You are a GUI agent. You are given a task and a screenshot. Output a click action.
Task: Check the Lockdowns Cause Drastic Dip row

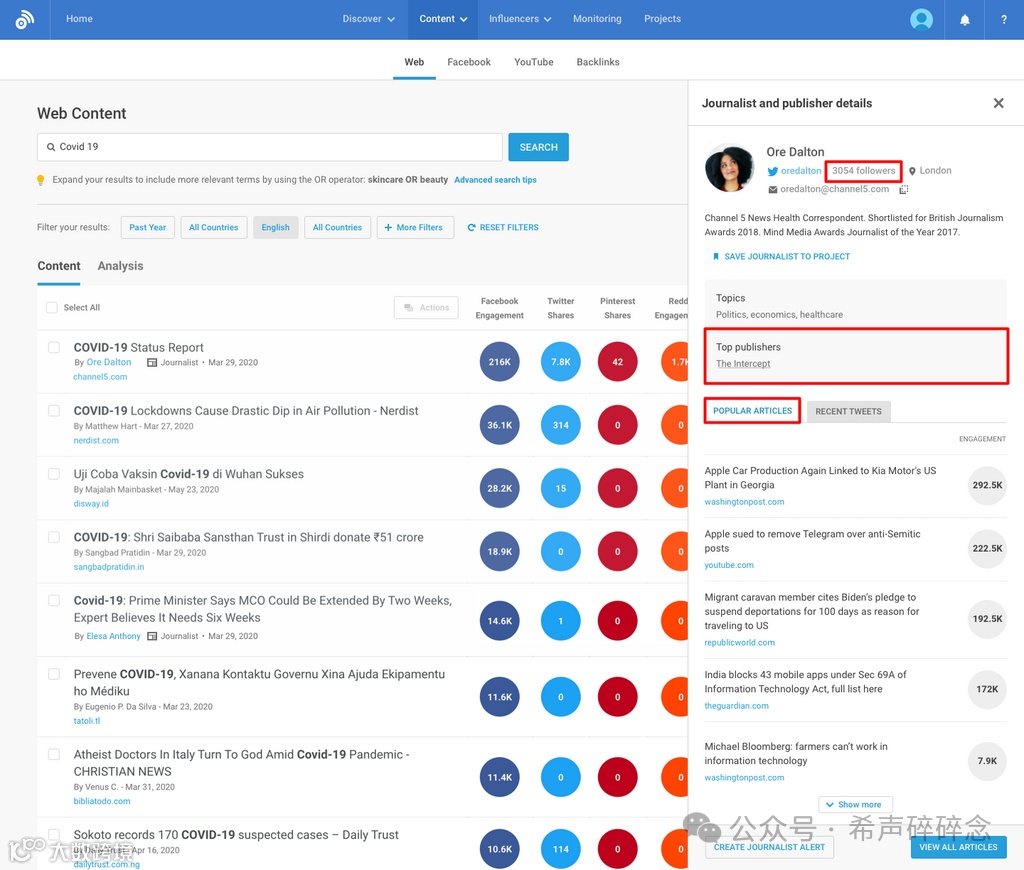[x=54, y=411]
